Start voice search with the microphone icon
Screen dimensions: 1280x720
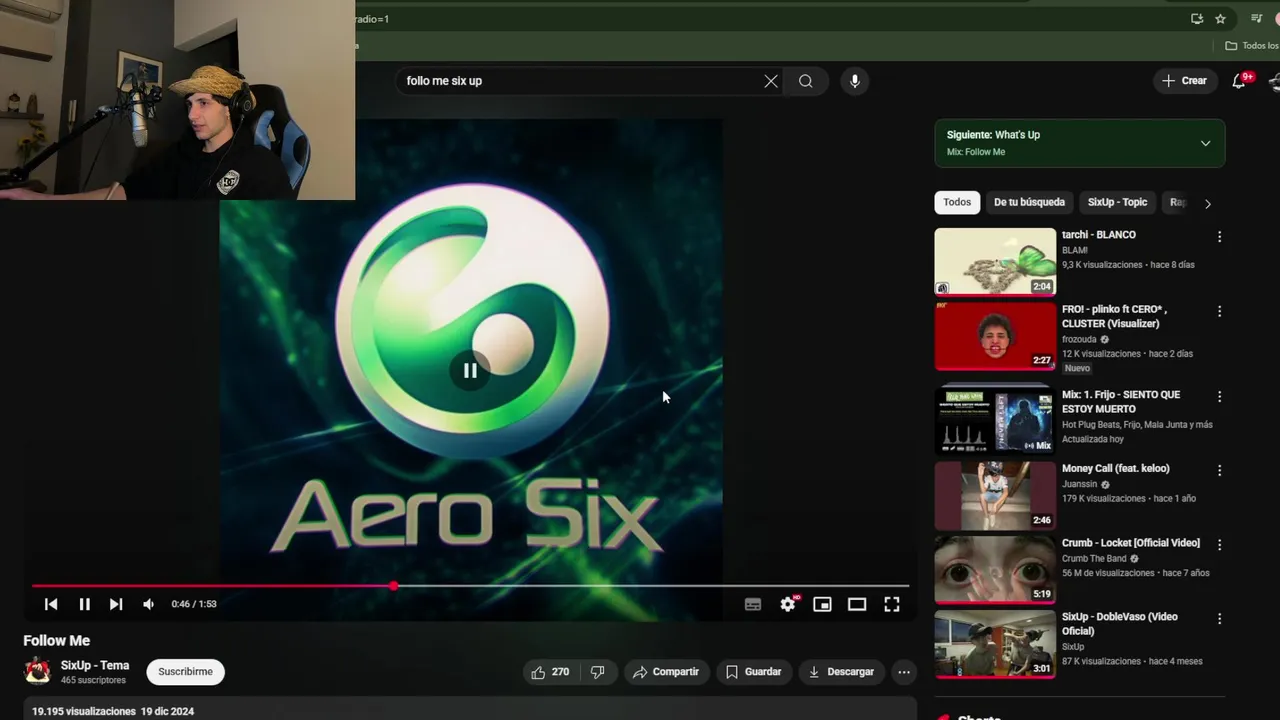tap(854, 81)
